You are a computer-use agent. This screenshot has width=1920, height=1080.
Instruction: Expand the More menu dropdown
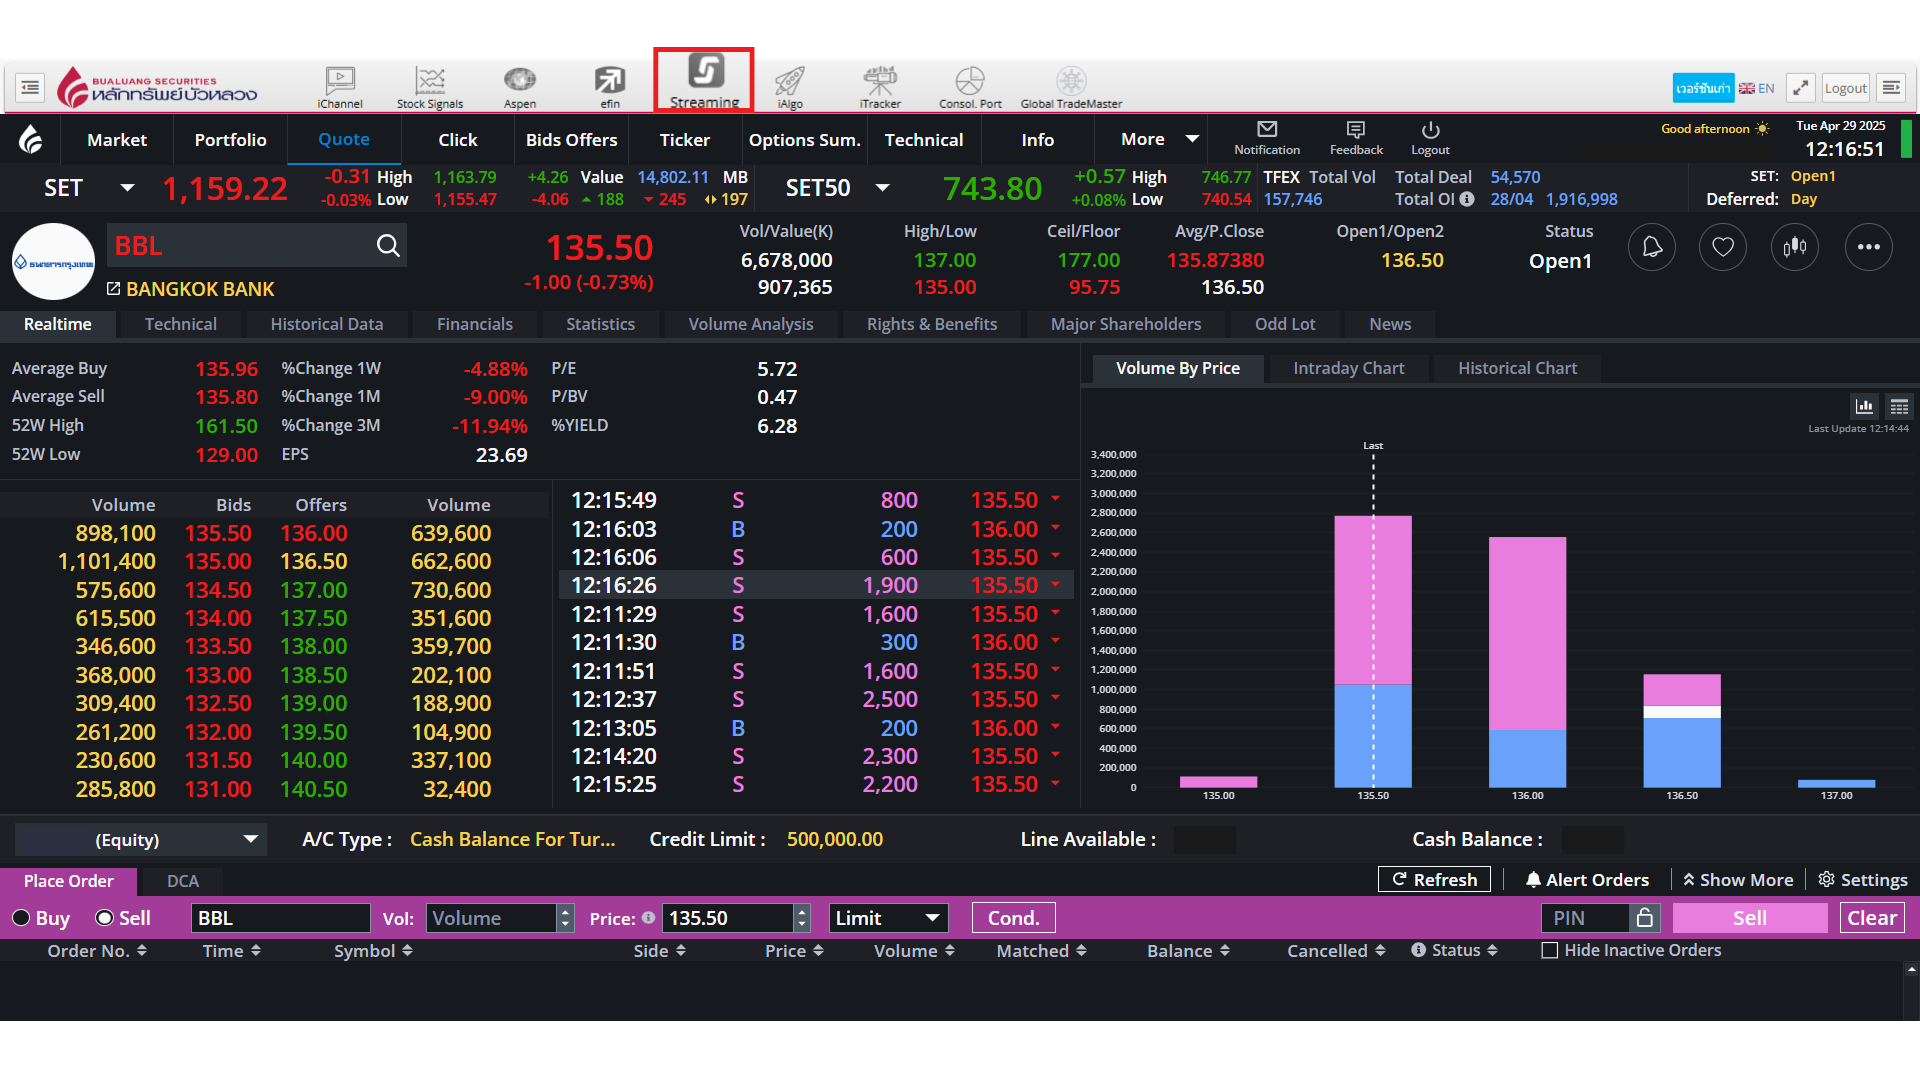pos(1192,139)
